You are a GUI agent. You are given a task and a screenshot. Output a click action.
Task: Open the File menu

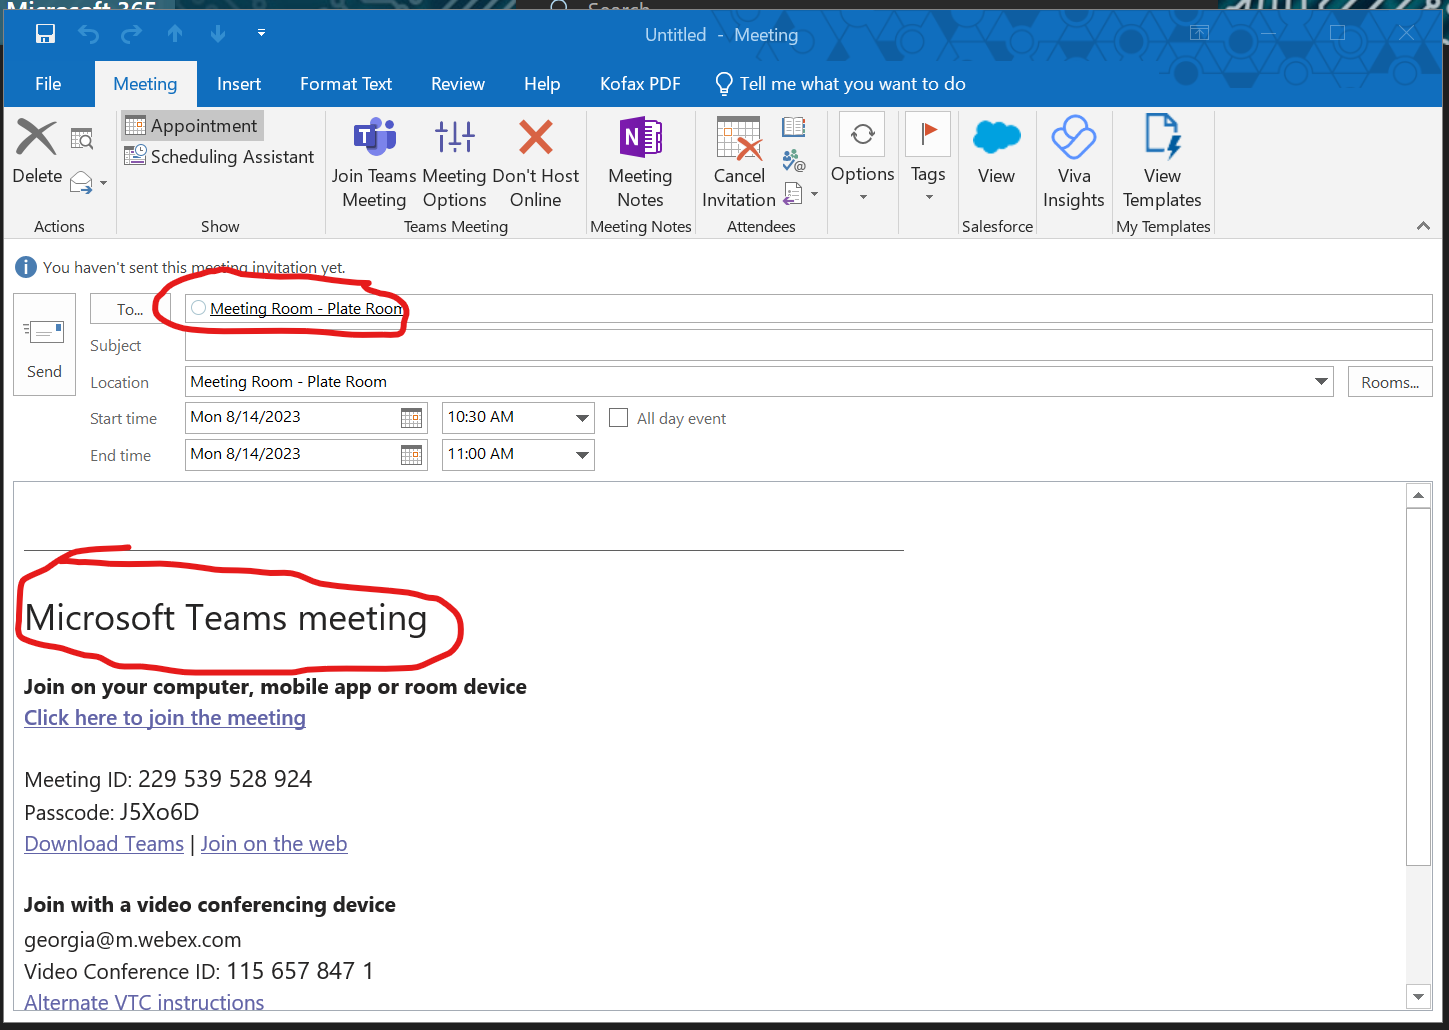(48, 84)
